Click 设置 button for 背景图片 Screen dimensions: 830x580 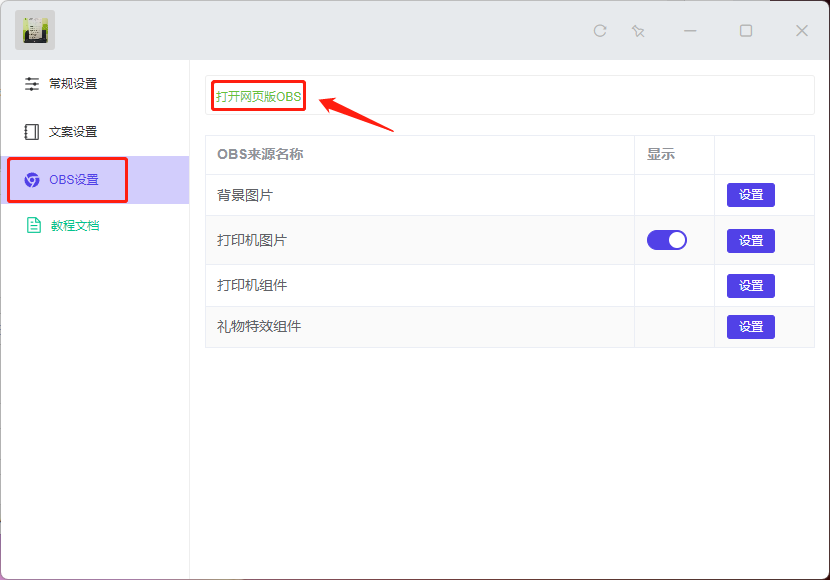click(x=750, y=195)
